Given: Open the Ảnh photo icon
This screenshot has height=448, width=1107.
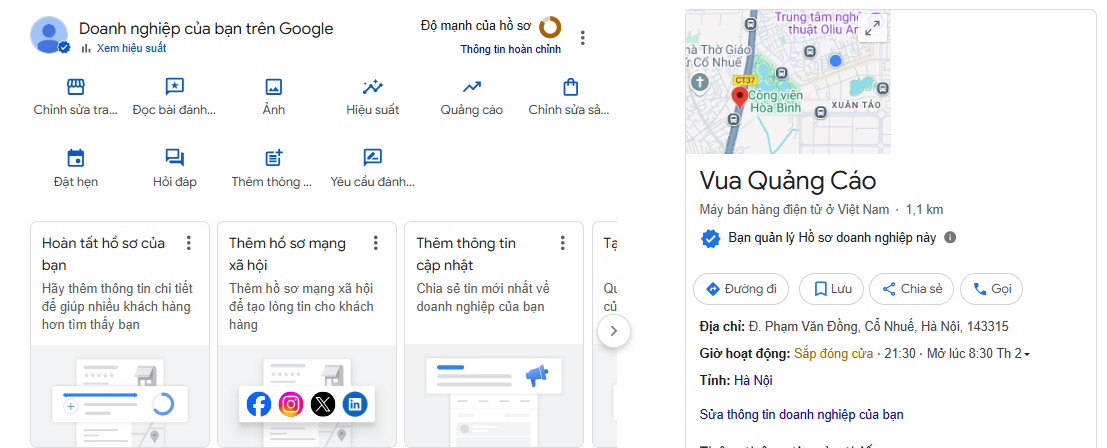Looking at the screenshot, I should coord(273,87).
